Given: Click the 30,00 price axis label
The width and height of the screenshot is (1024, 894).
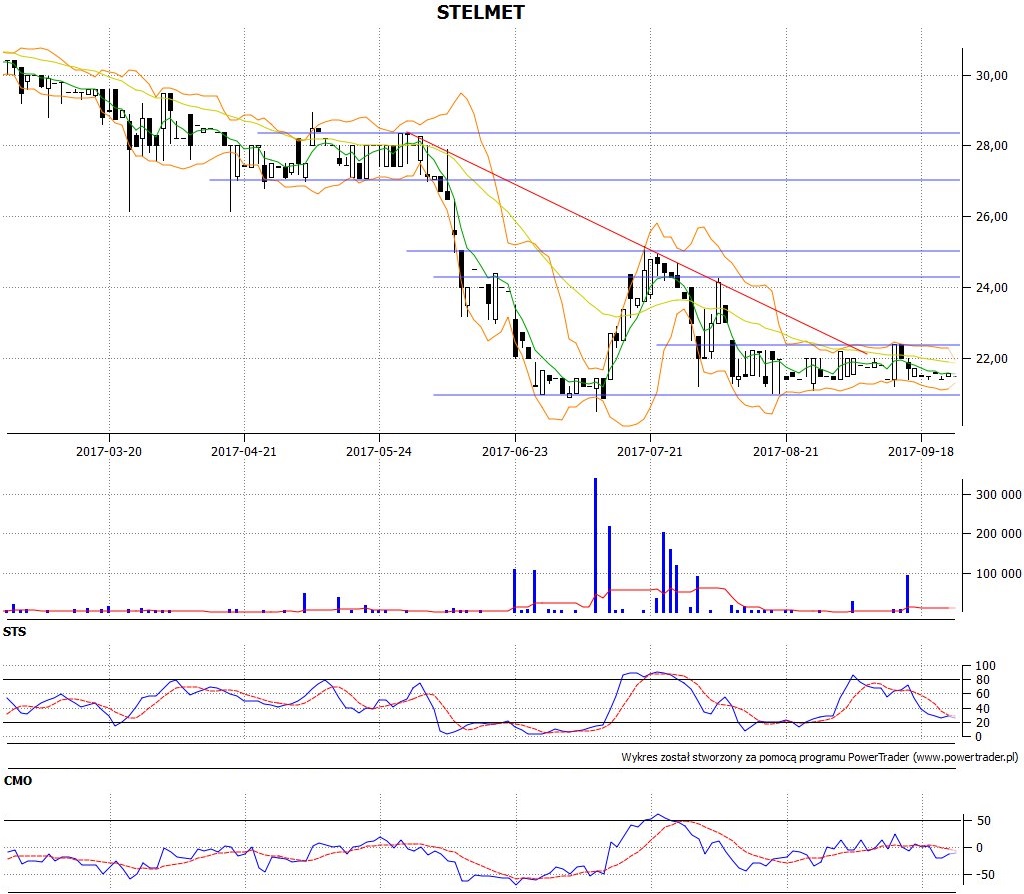Looking at the screenshot, I should tap(991, 76).
